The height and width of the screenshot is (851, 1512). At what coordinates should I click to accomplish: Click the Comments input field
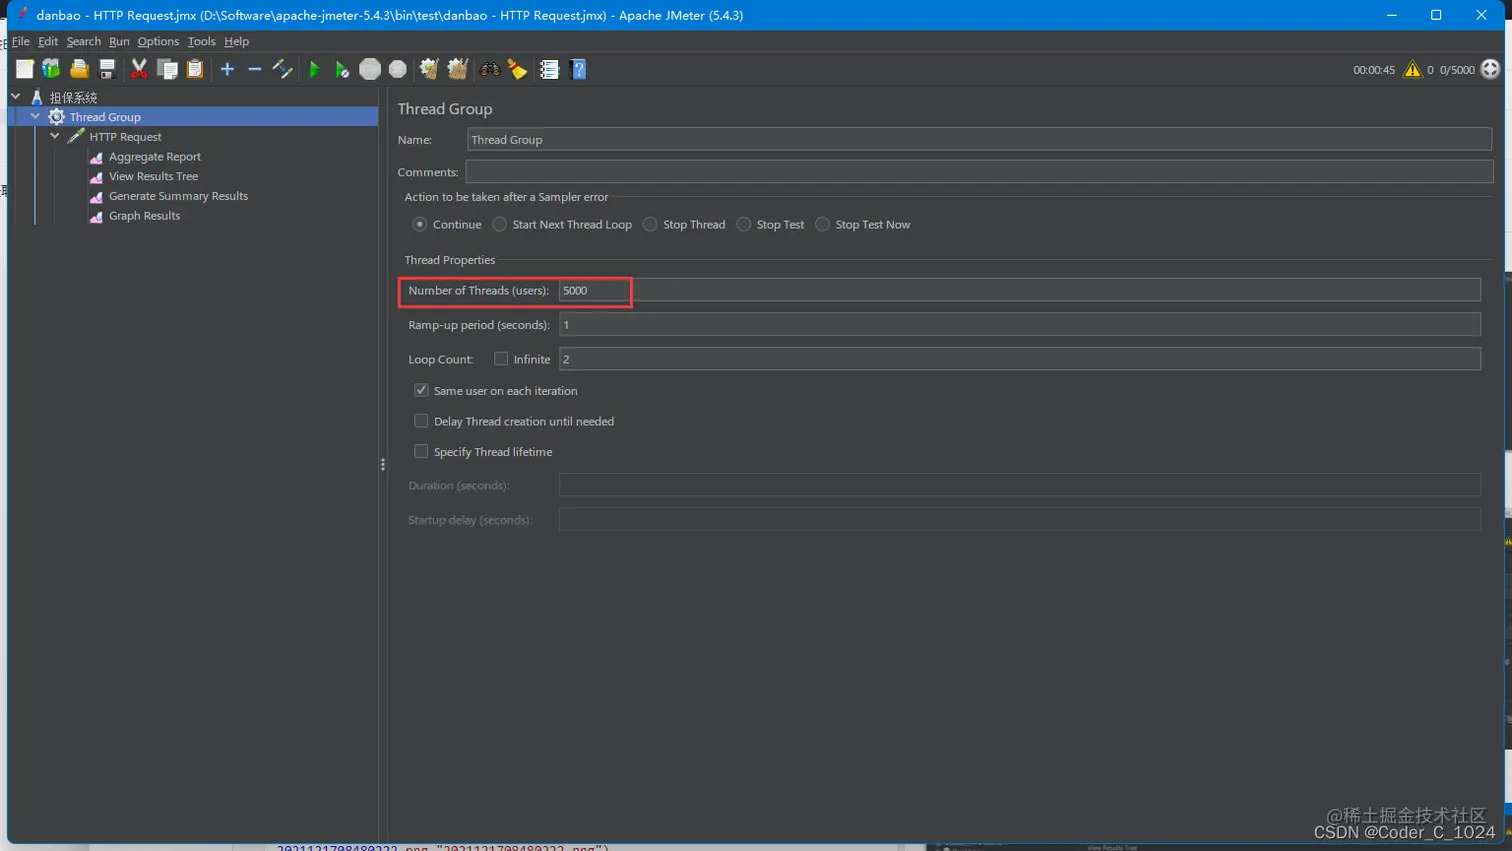click(979, 172)
